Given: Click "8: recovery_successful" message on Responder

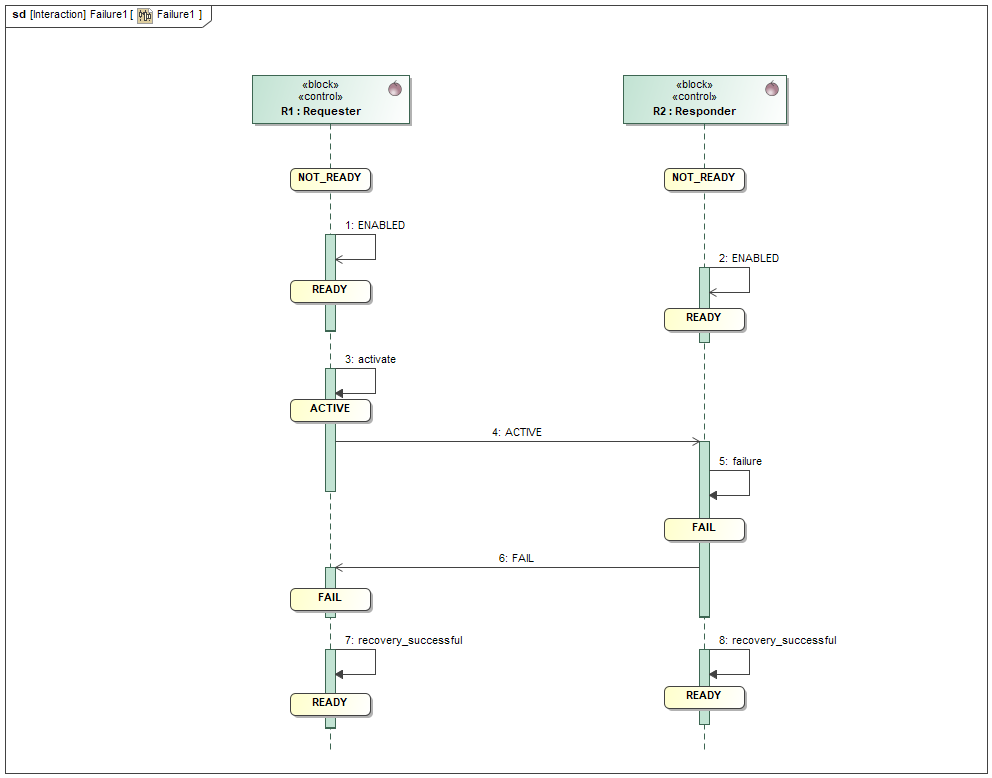Looking at the screenshot, I should click(777, 640).
